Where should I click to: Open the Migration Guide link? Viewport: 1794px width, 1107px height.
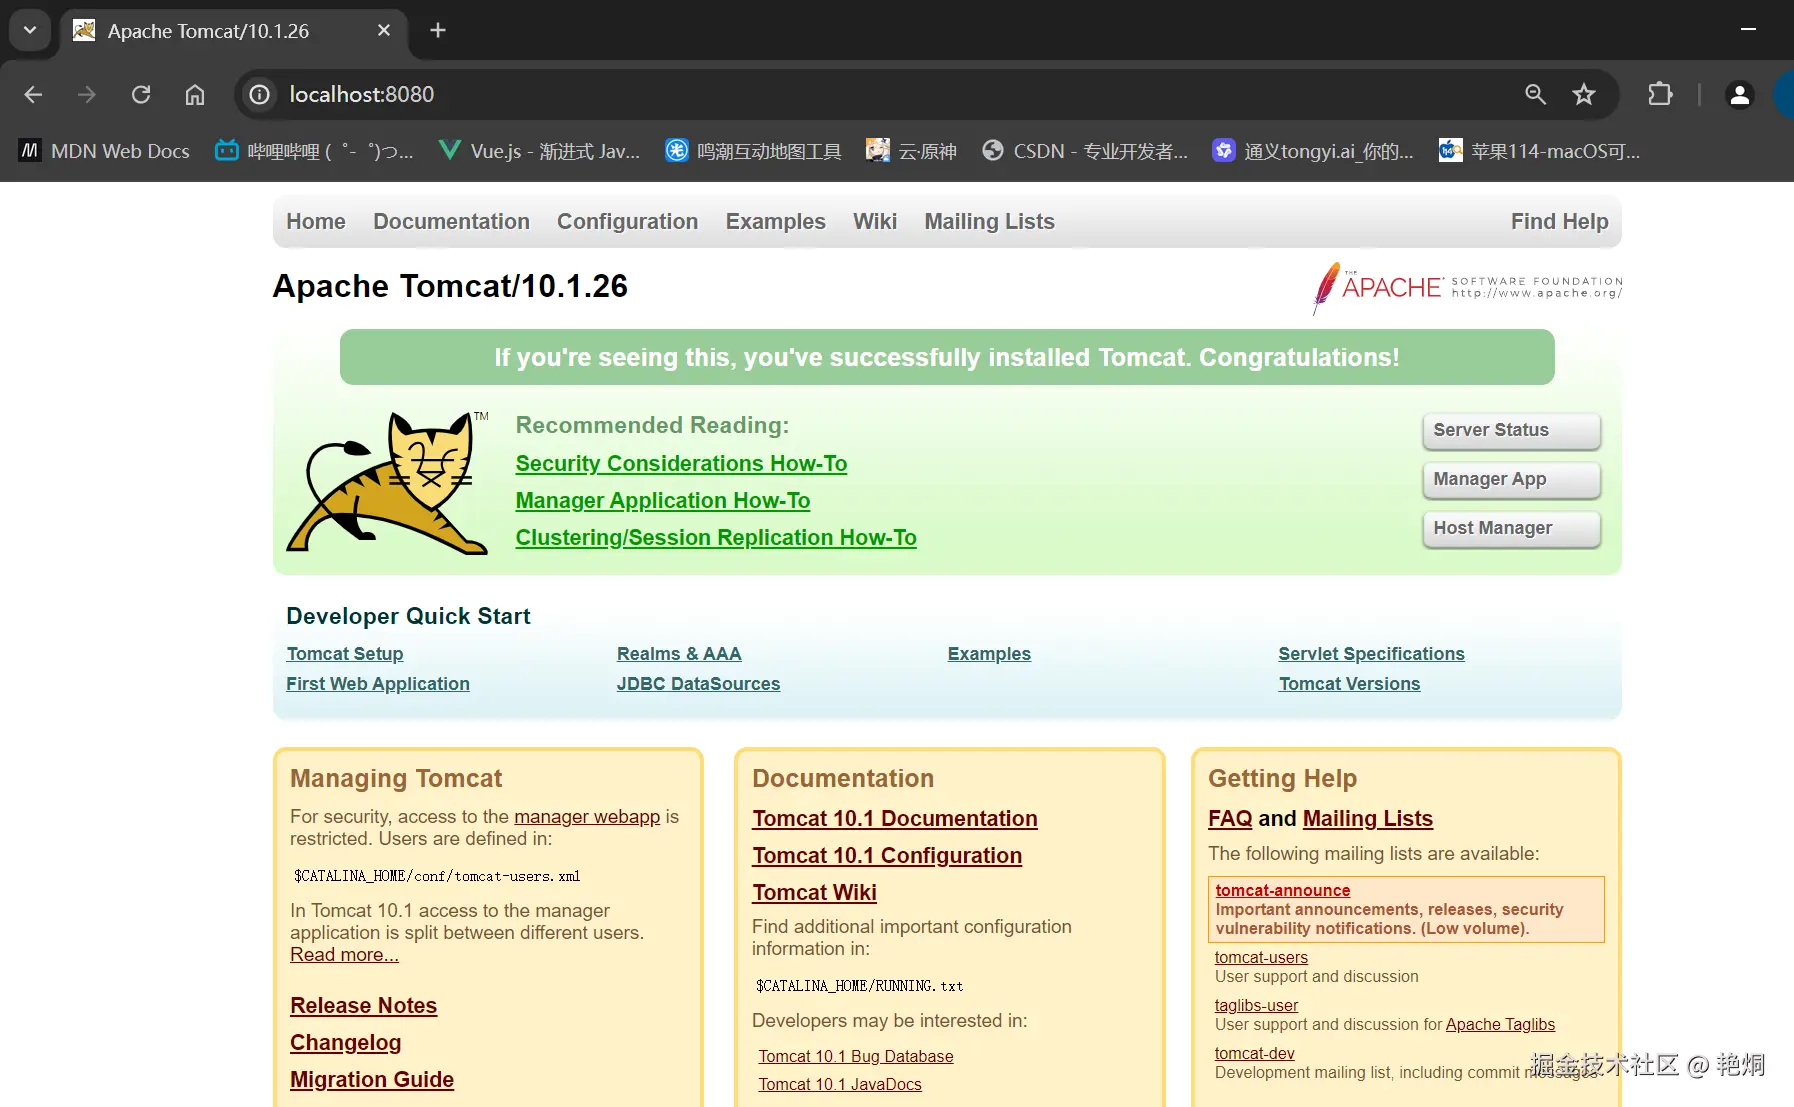[372, 1079]
